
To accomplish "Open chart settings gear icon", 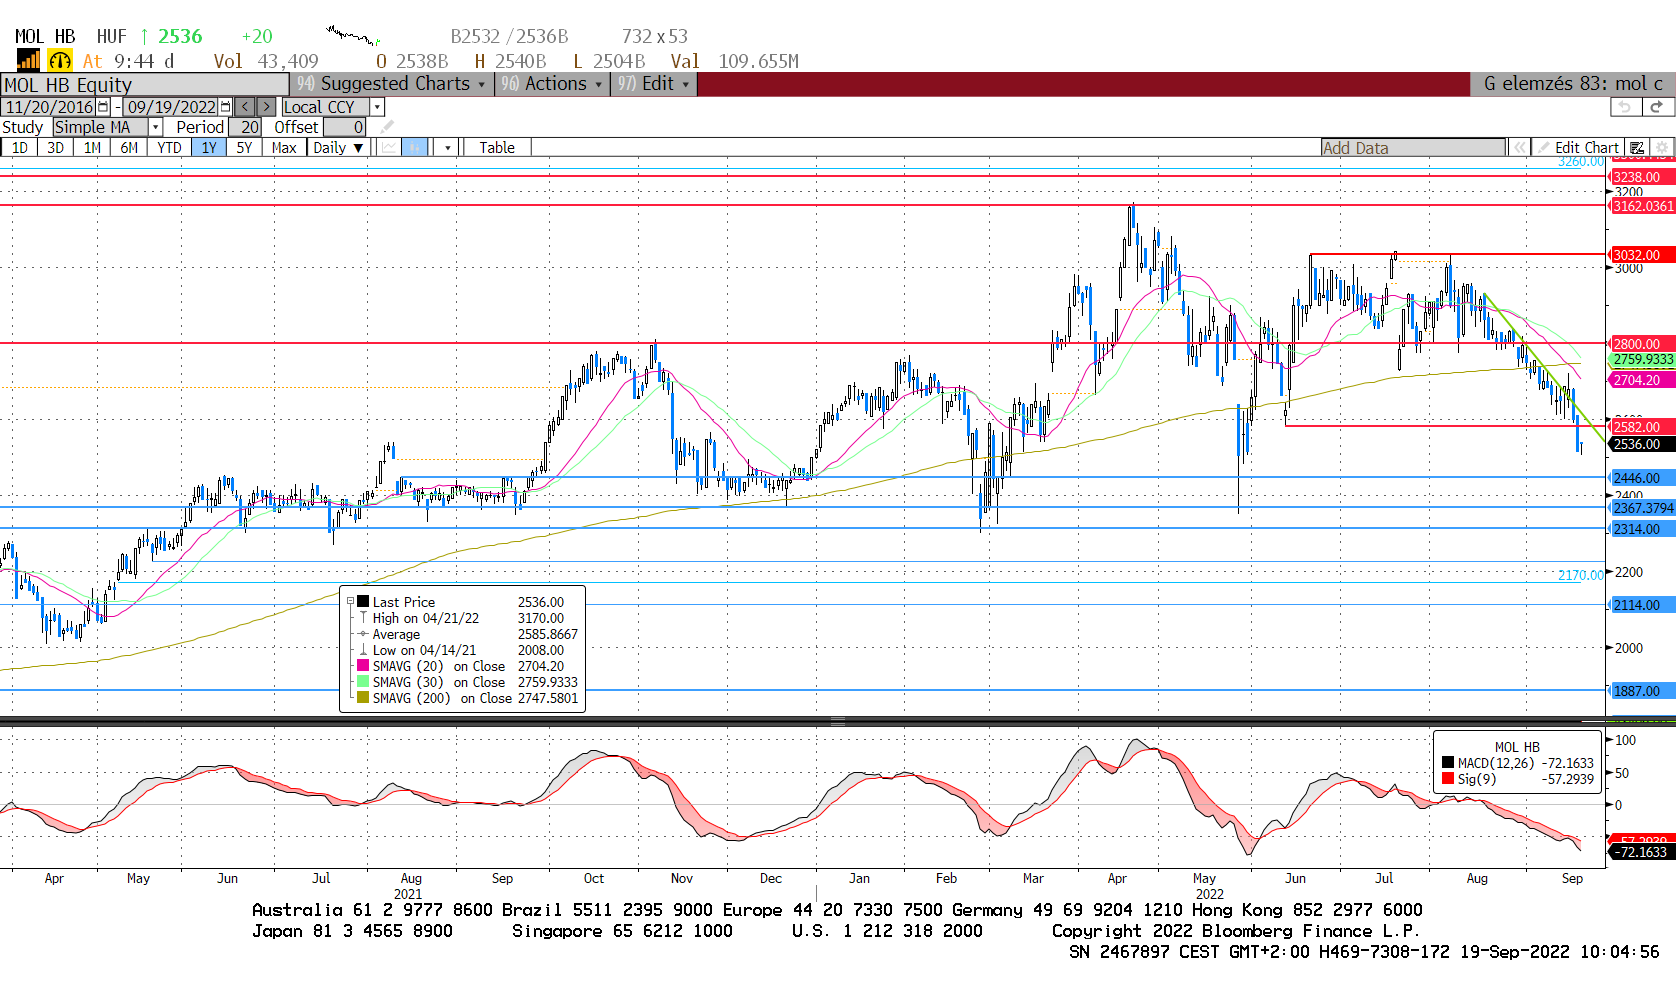I will coord(1662,148).
